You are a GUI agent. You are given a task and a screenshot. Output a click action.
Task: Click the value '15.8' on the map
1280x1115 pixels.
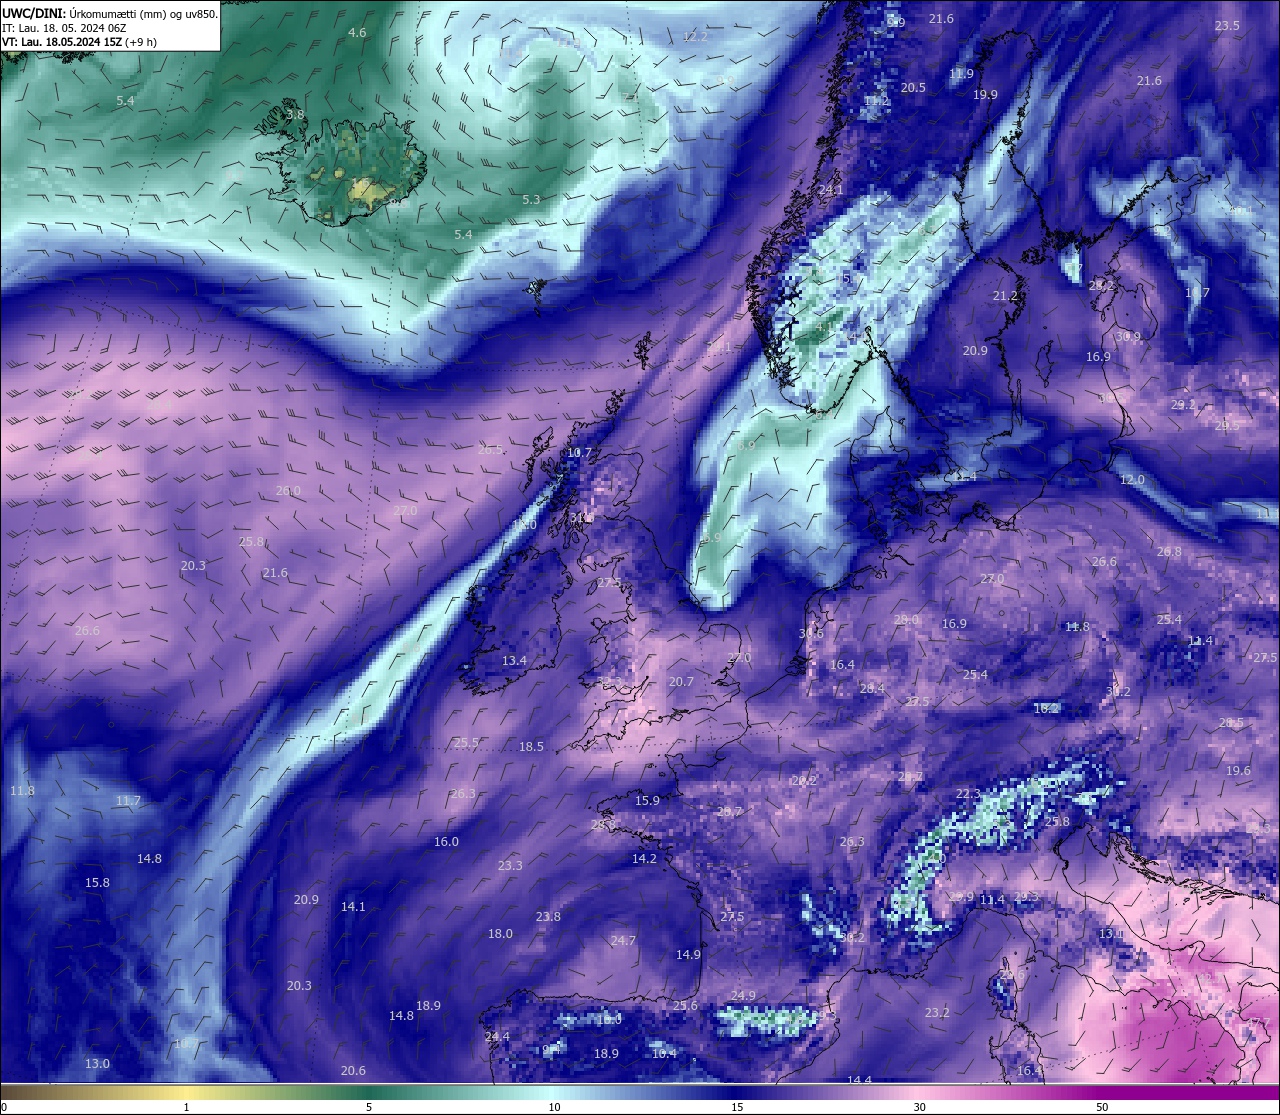[97, 883]
